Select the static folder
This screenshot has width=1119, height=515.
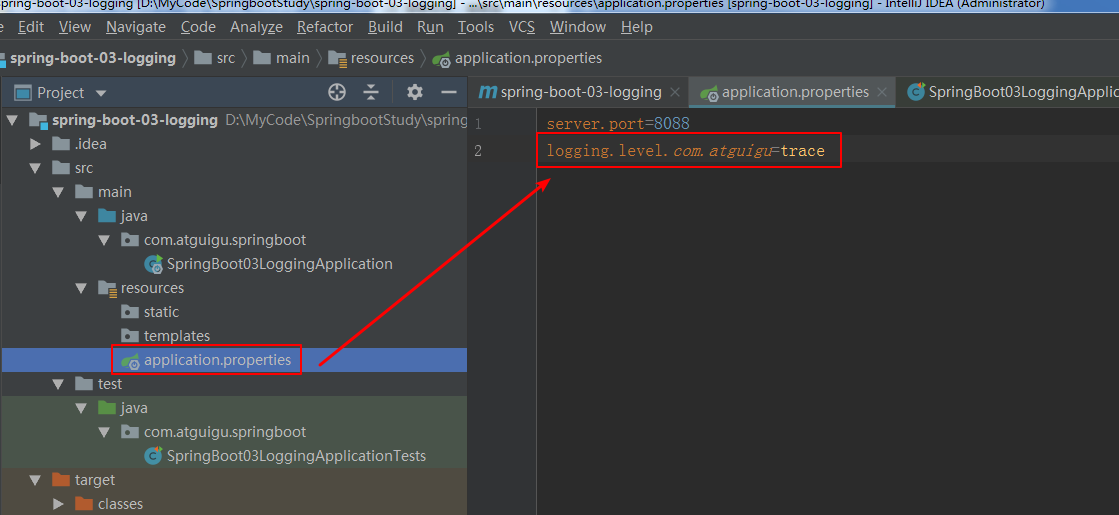(x=150, y=312)
